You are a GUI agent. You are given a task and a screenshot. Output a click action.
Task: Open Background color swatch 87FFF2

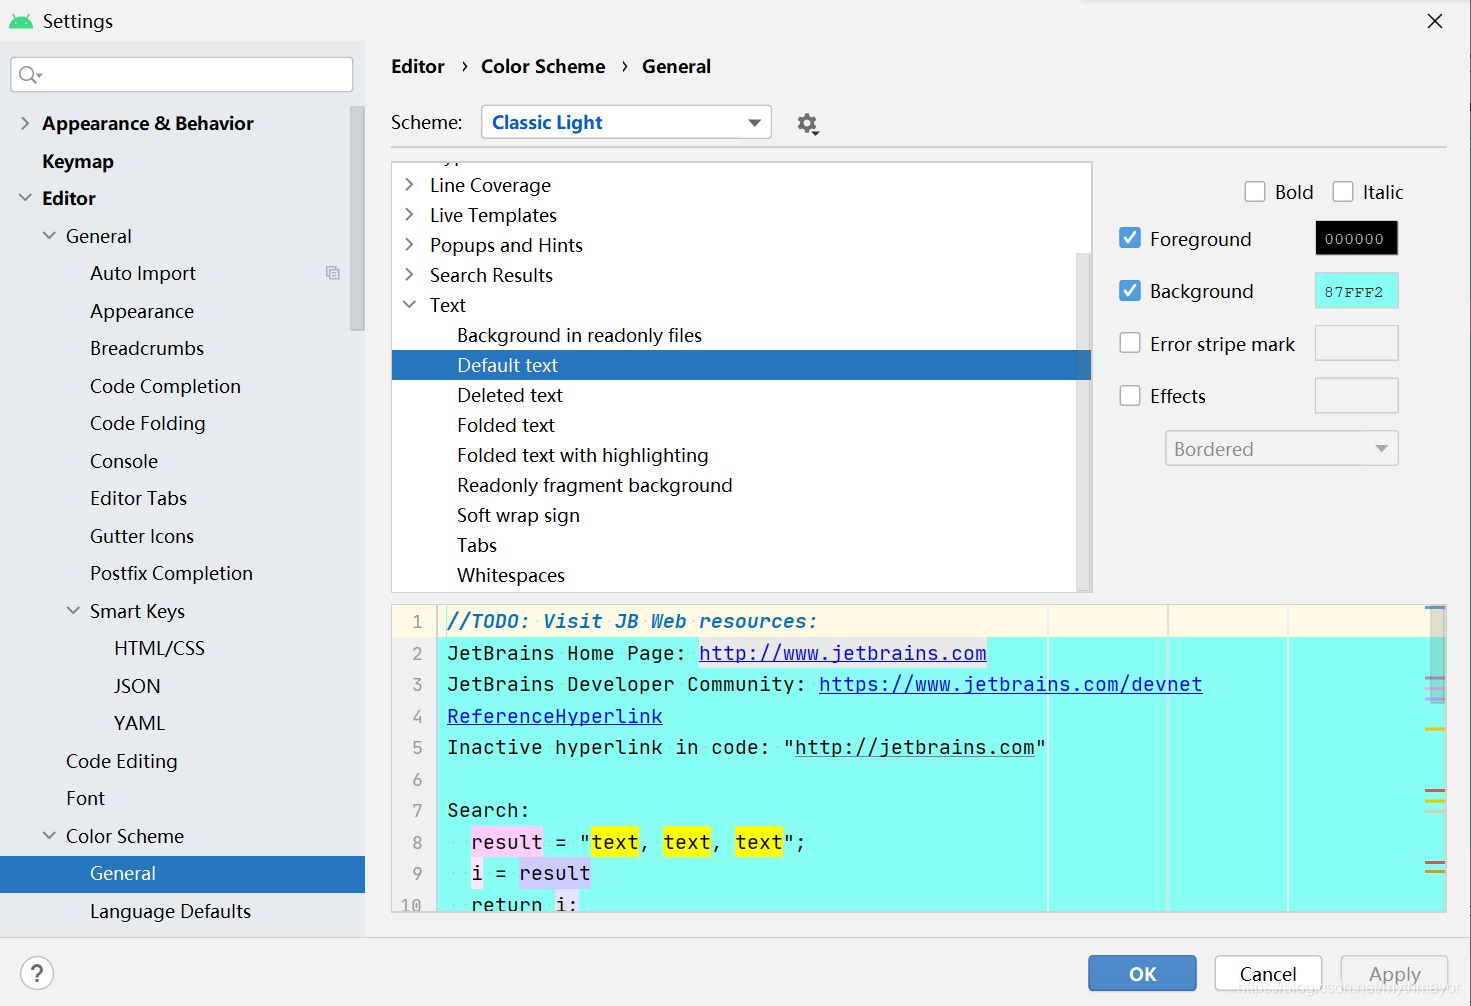1356,291
